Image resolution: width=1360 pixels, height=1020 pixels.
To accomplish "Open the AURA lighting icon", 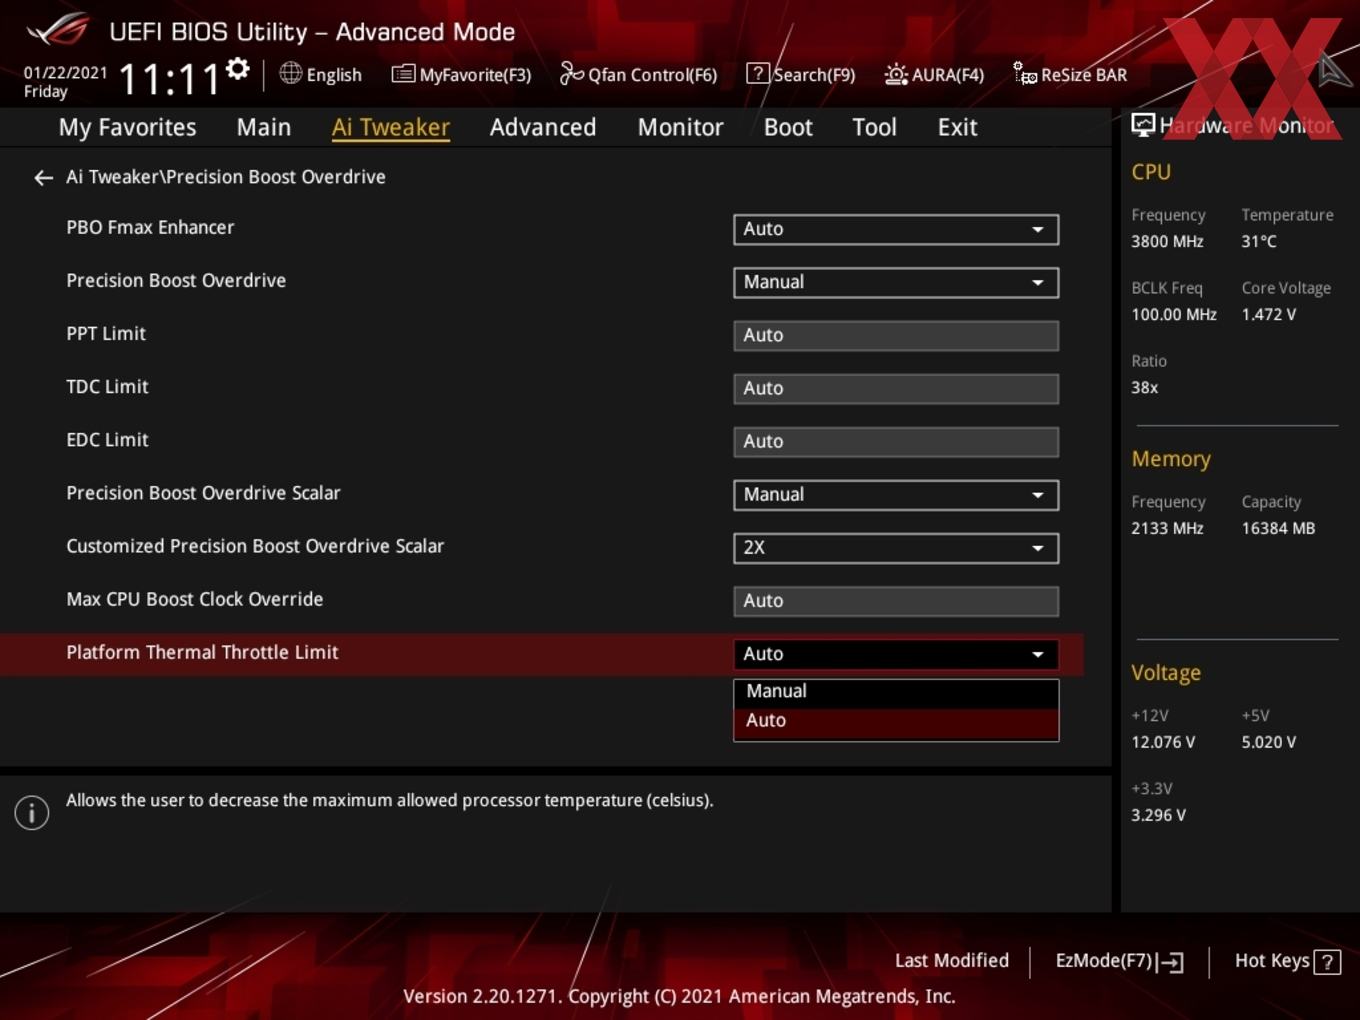I will (x=896, y=74).
